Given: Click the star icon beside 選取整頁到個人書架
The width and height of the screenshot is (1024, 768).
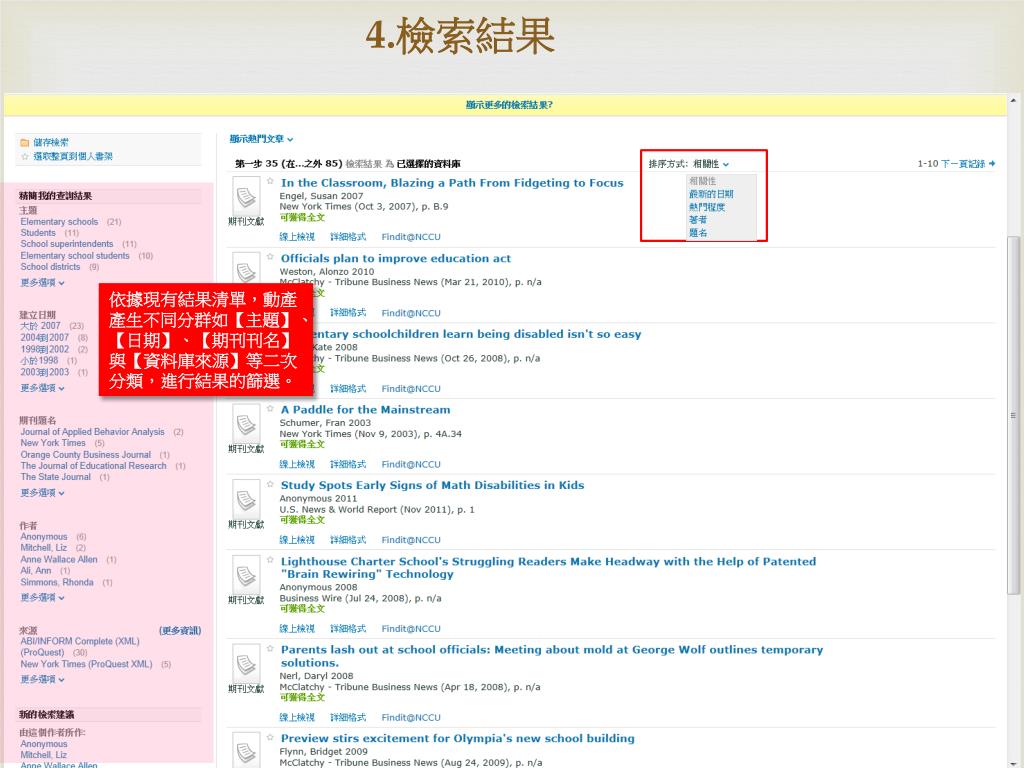Looking at the screenshot, I should 24,157.
